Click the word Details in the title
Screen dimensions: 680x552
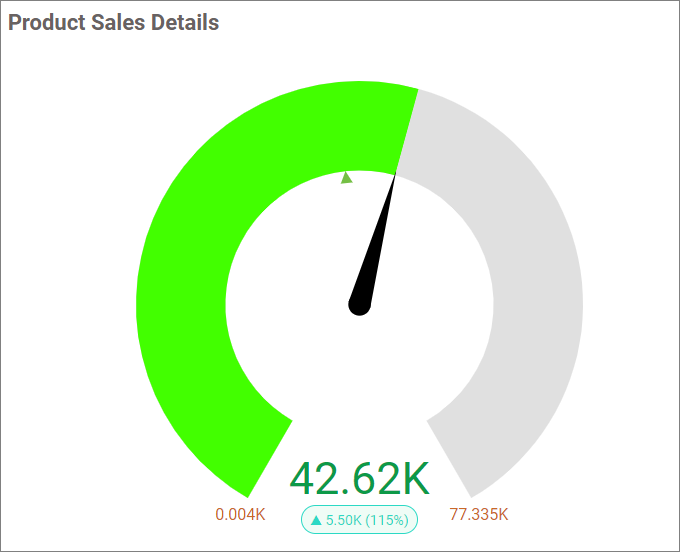click(x=184, y=22)
